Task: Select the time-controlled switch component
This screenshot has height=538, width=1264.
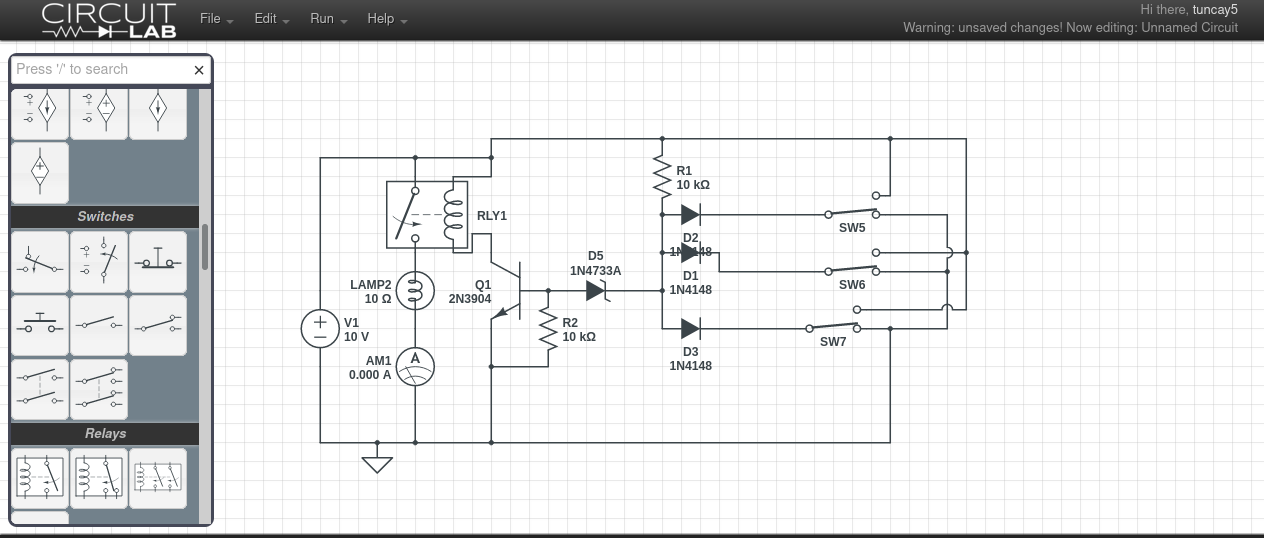Action: pyautogui.click(x=40, y=262)
